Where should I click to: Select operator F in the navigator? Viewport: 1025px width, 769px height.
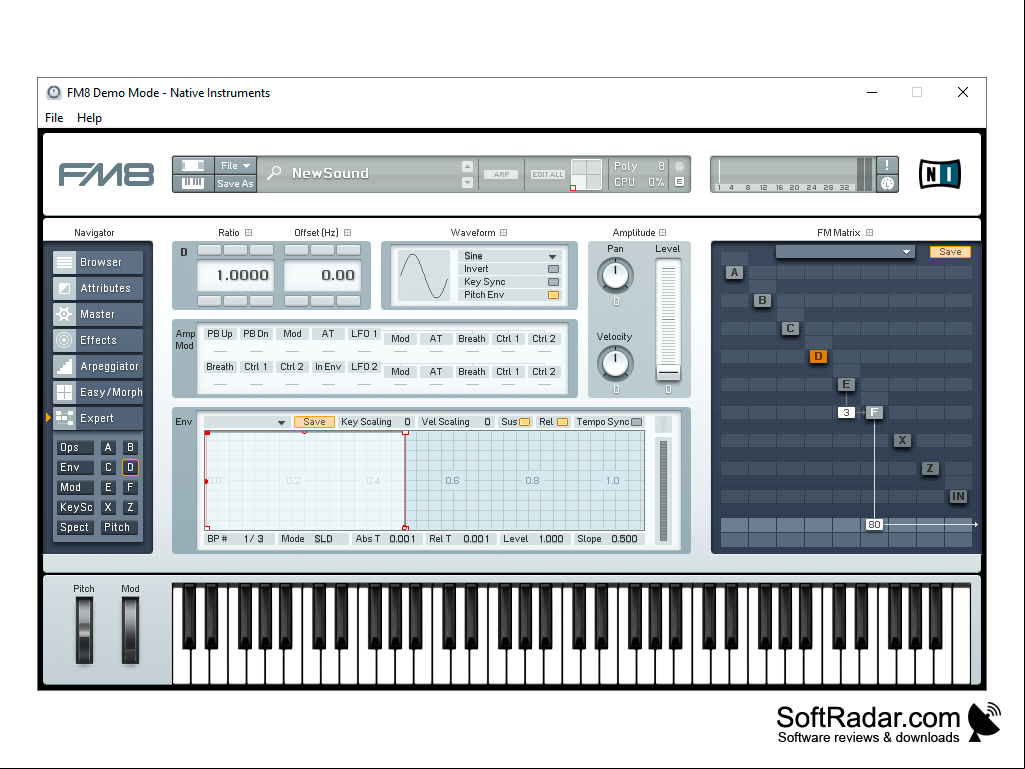130,487
